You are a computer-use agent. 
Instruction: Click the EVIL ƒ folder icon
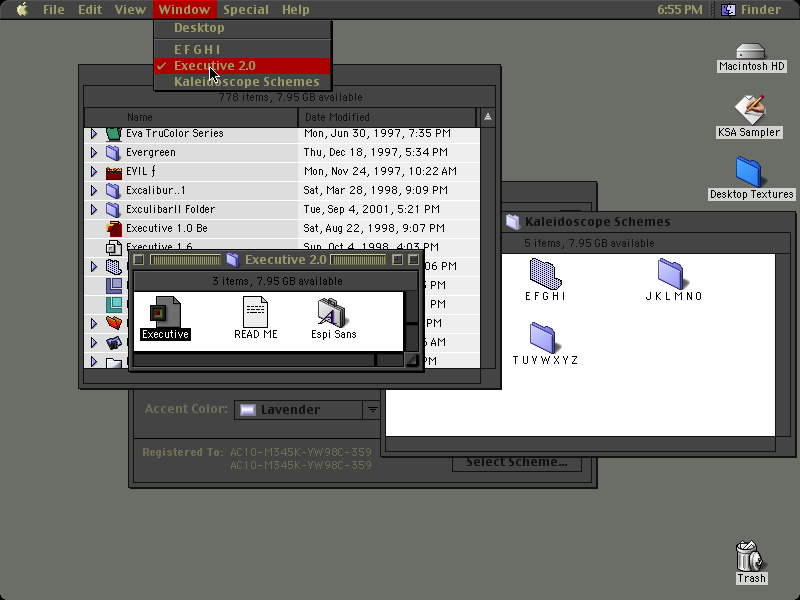coord(113,171)
